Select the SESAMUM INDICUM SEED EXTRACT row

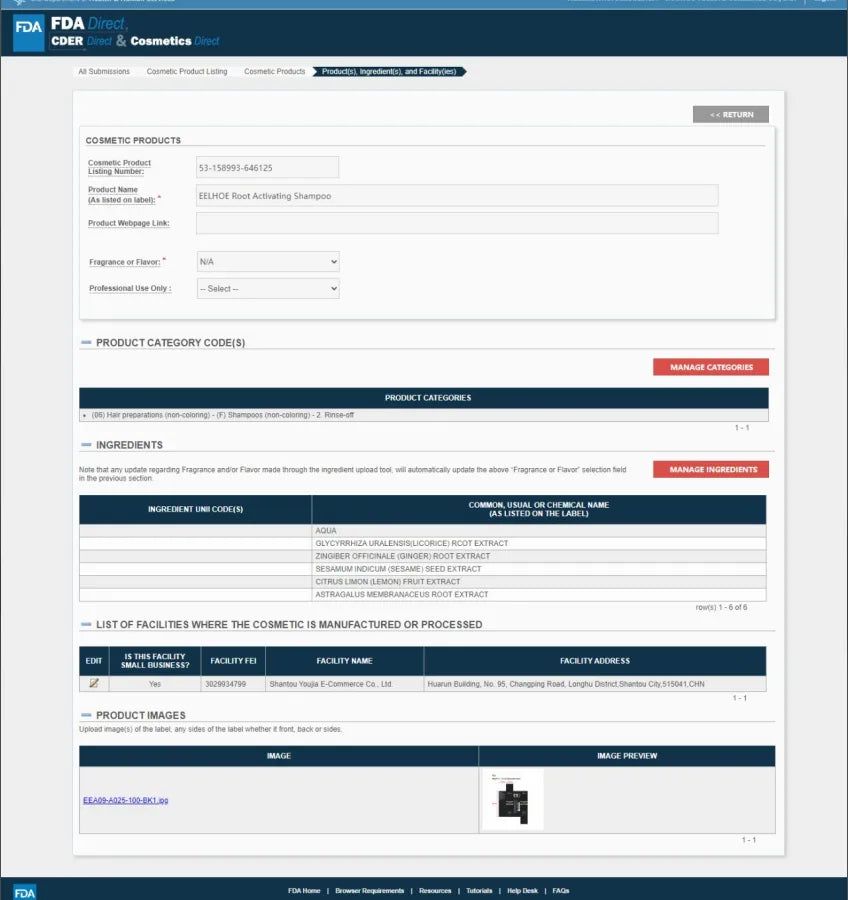pyautogui.click(x=423, y=569)
